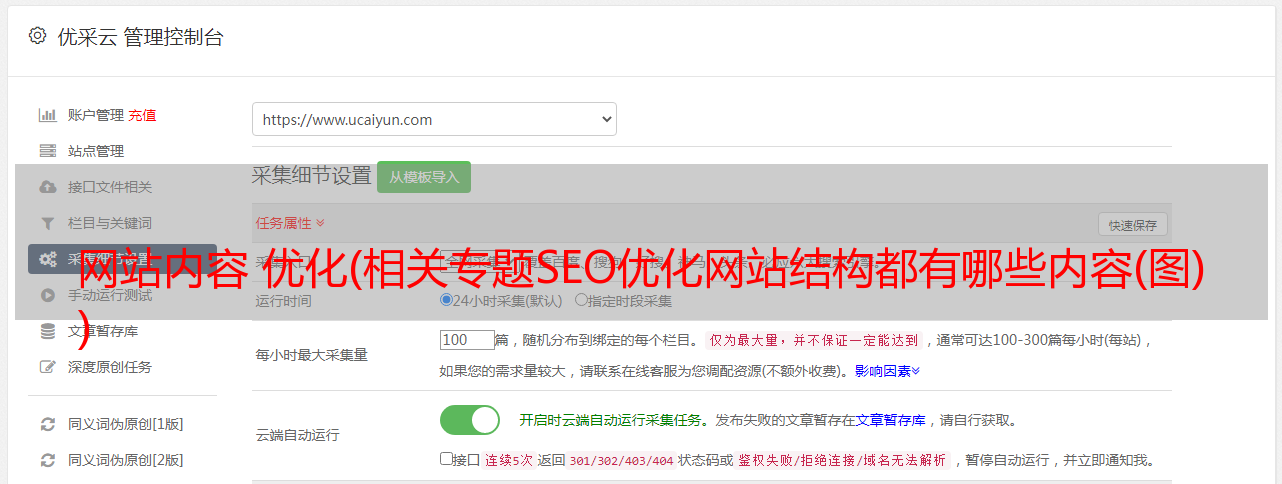Expand the 影响因素 link
The width and height of the screenshot is (1282, 484).
click(x=887, y=371)
